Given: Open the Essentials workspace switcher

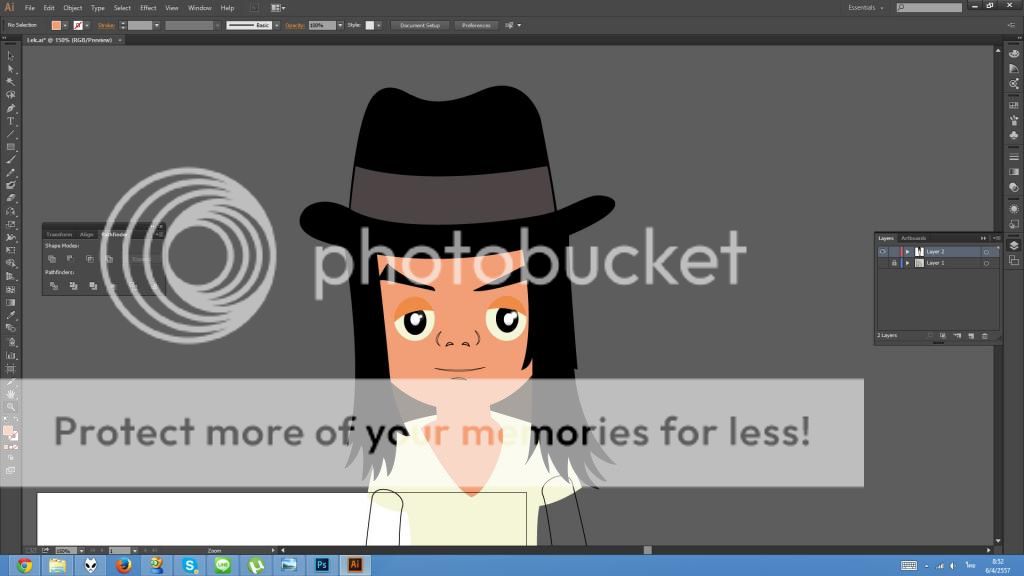Looking at the screenshot, I should pyautogui.click(x=866, y=8).
